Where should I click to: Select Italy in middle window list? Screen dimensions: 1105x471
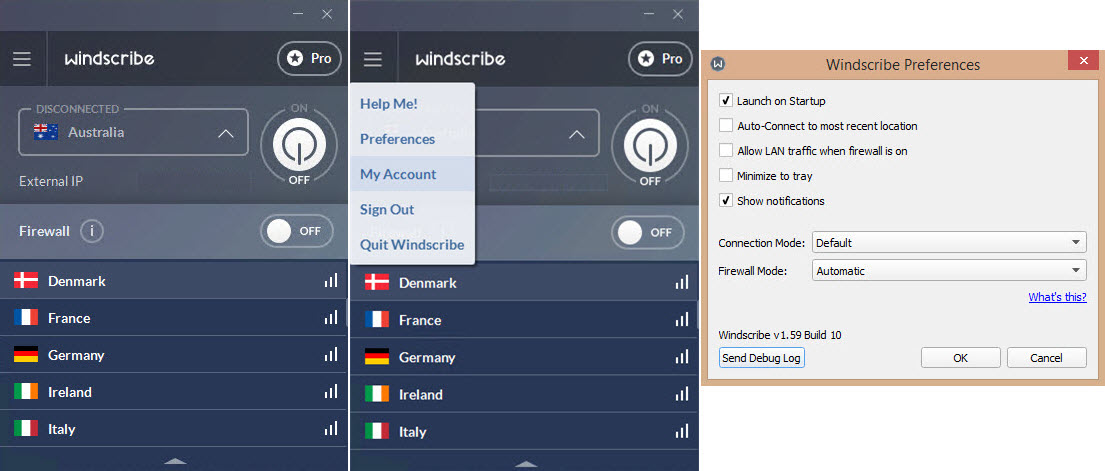pos(524,432)
